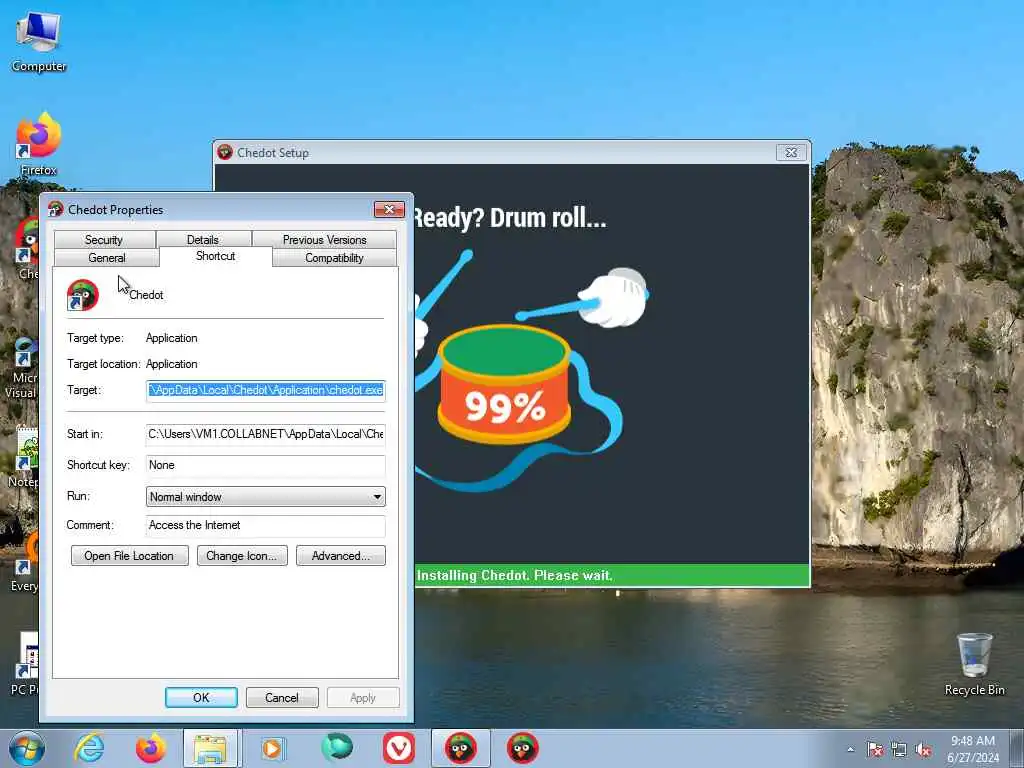Screen dimensions: 1024x768
Task: Click the 99% drum progress indicator
Action: coord(504,385)
